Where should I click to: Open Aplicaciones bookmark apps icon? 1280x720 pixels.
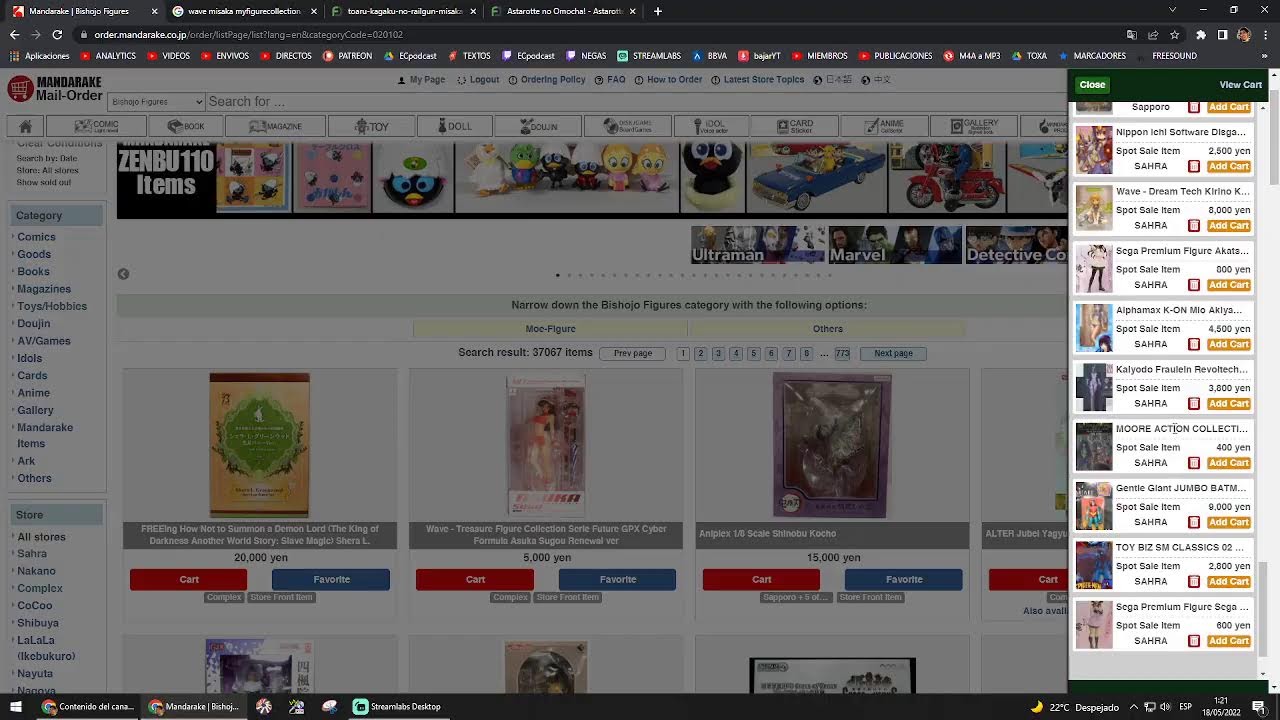point(40,56)
